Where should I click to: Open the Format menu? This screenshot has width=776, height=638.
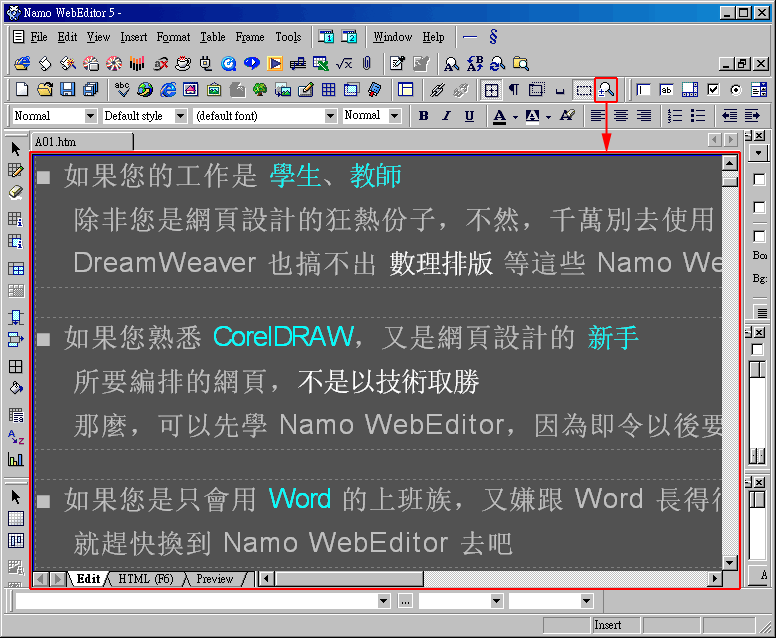173,37
